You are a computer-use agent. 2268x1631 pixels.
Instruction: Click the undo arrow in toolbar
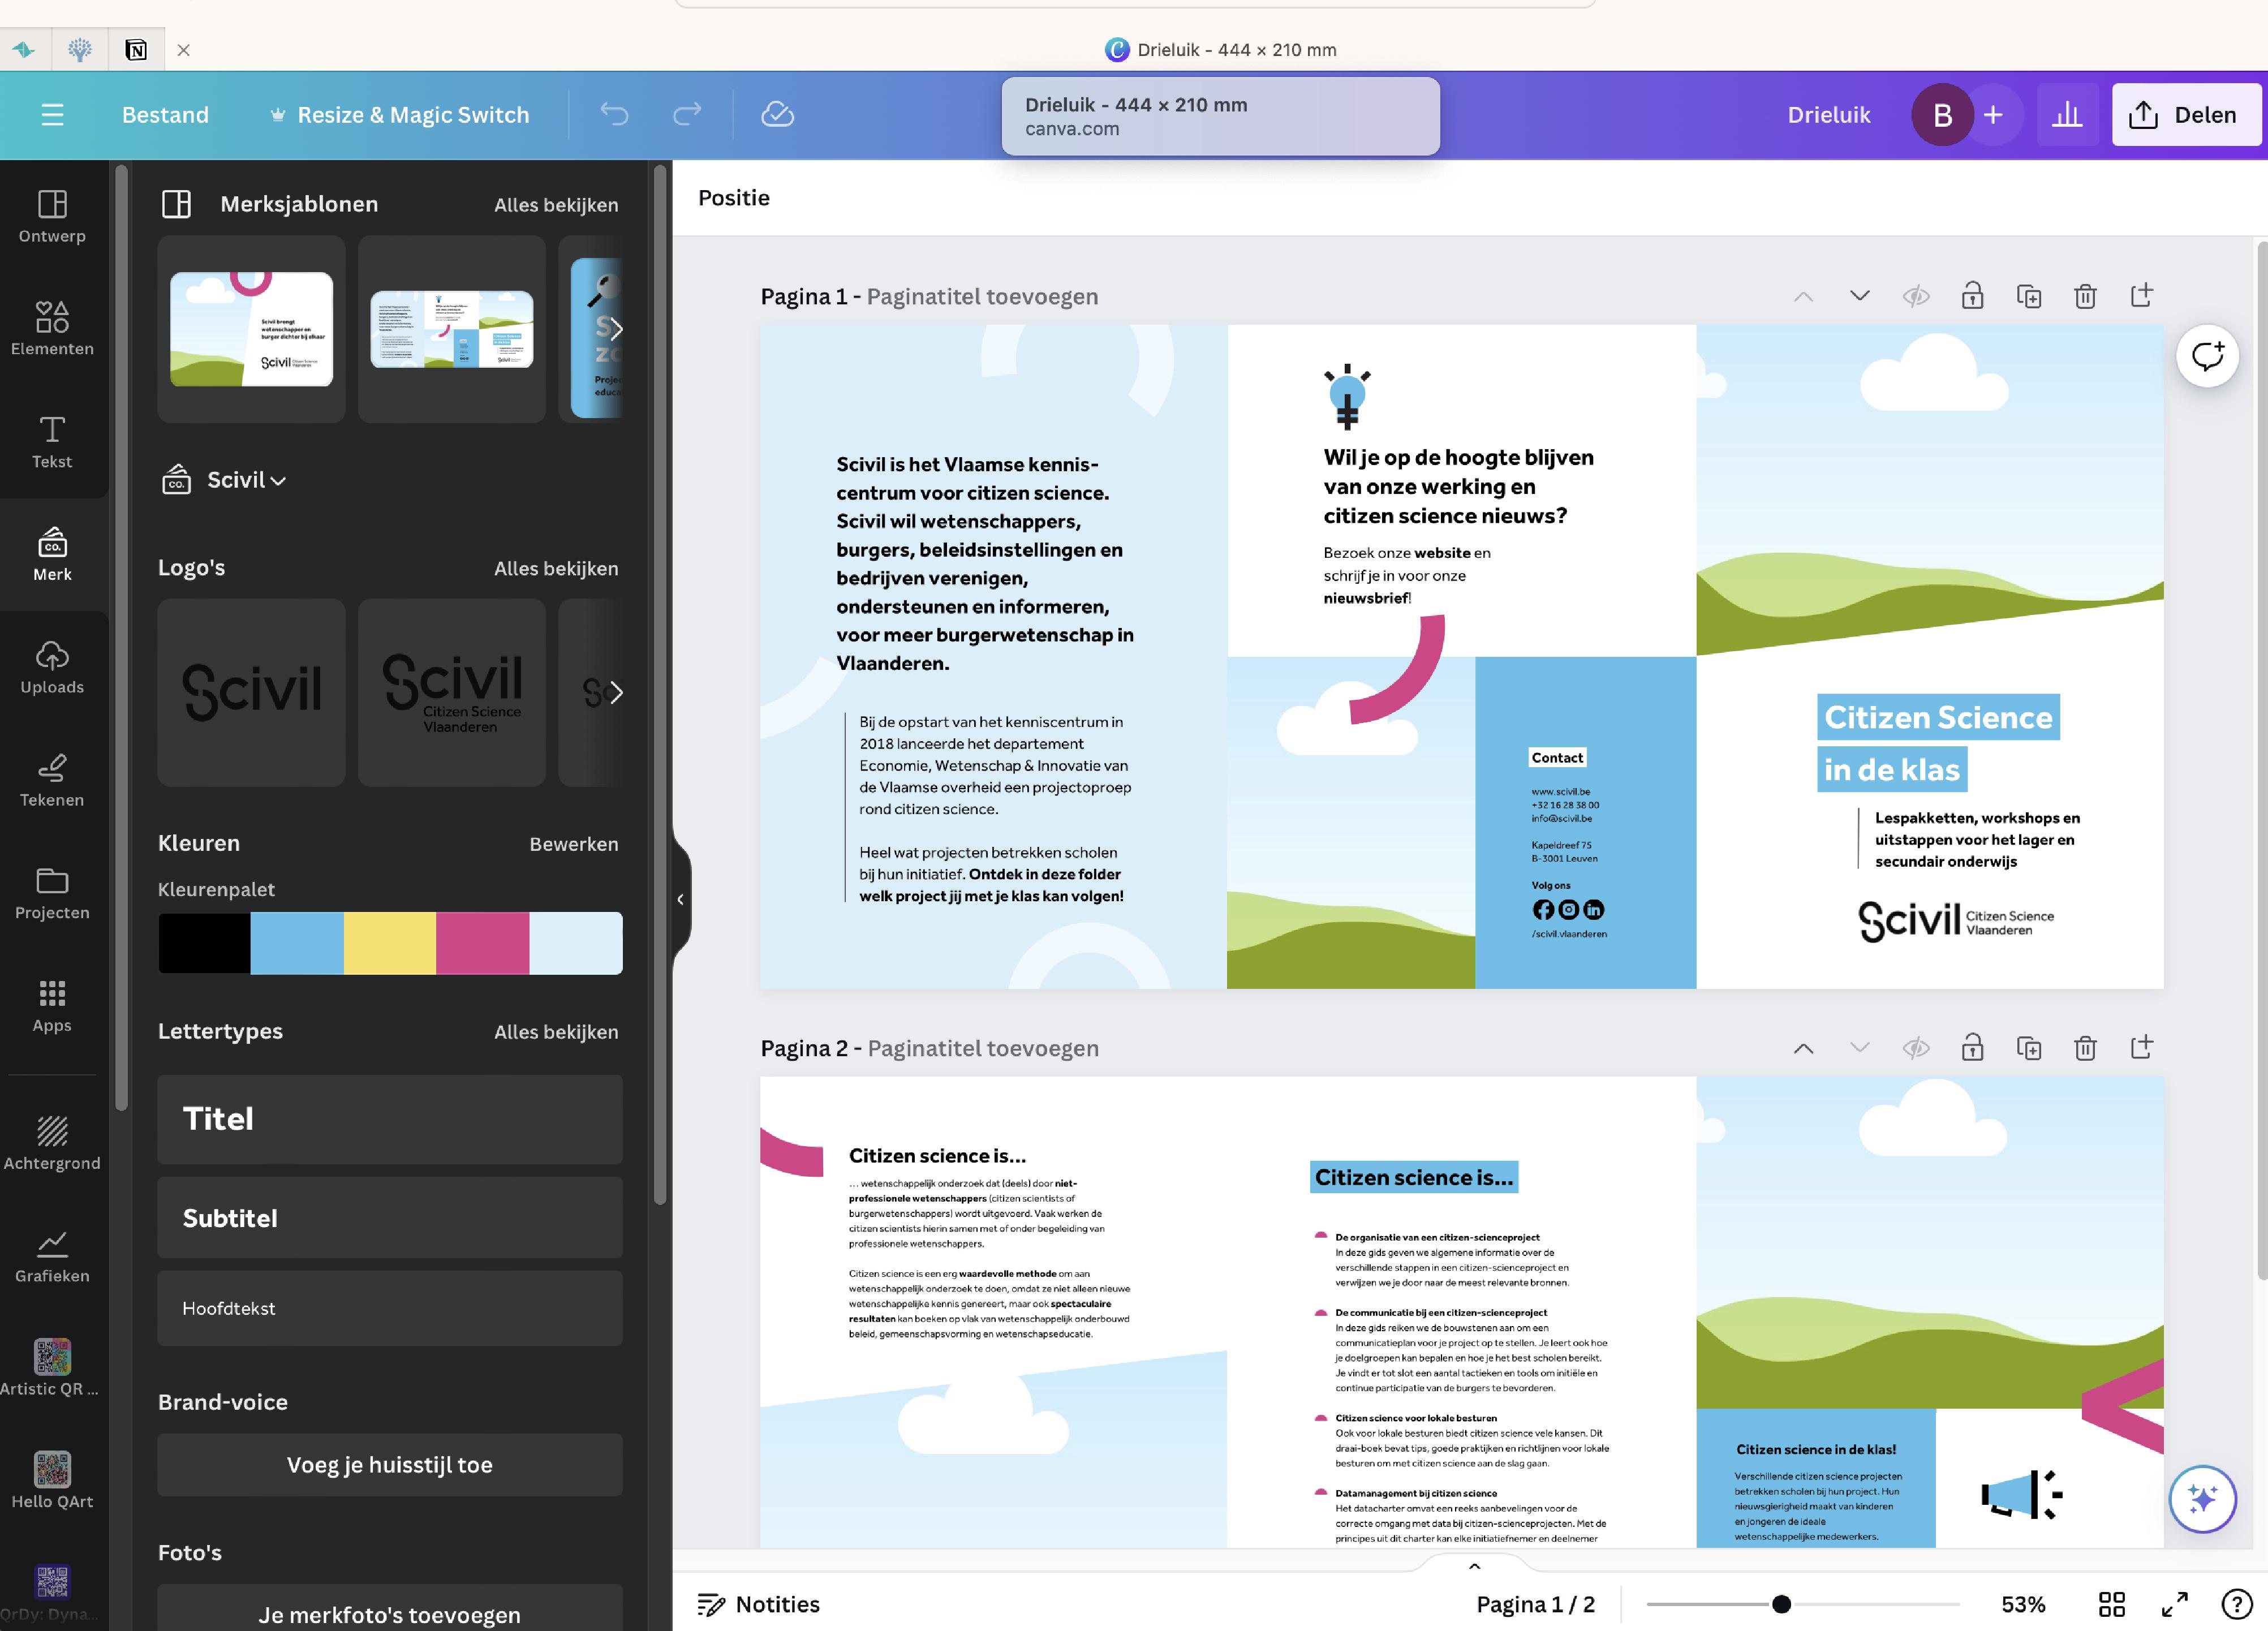[614, 114]
